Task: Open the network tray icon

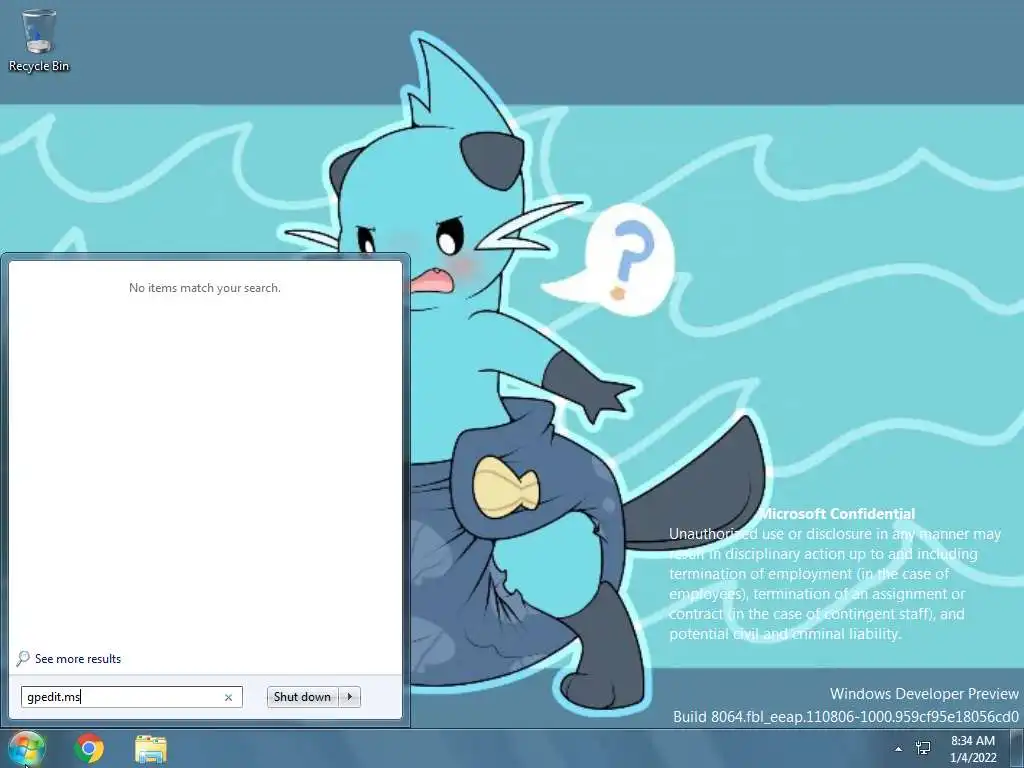Action: 923,748
